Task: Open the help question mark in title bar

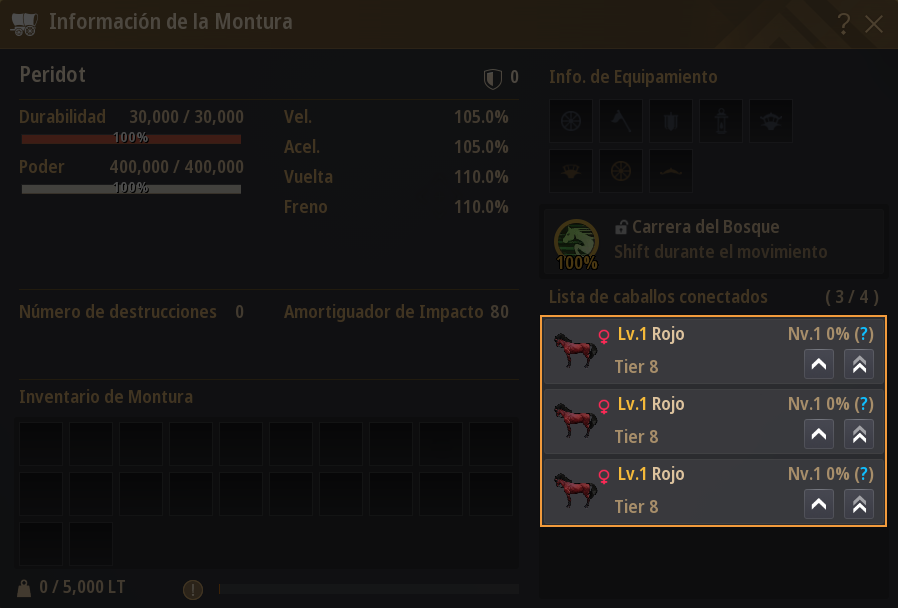Action: [843, 24]
